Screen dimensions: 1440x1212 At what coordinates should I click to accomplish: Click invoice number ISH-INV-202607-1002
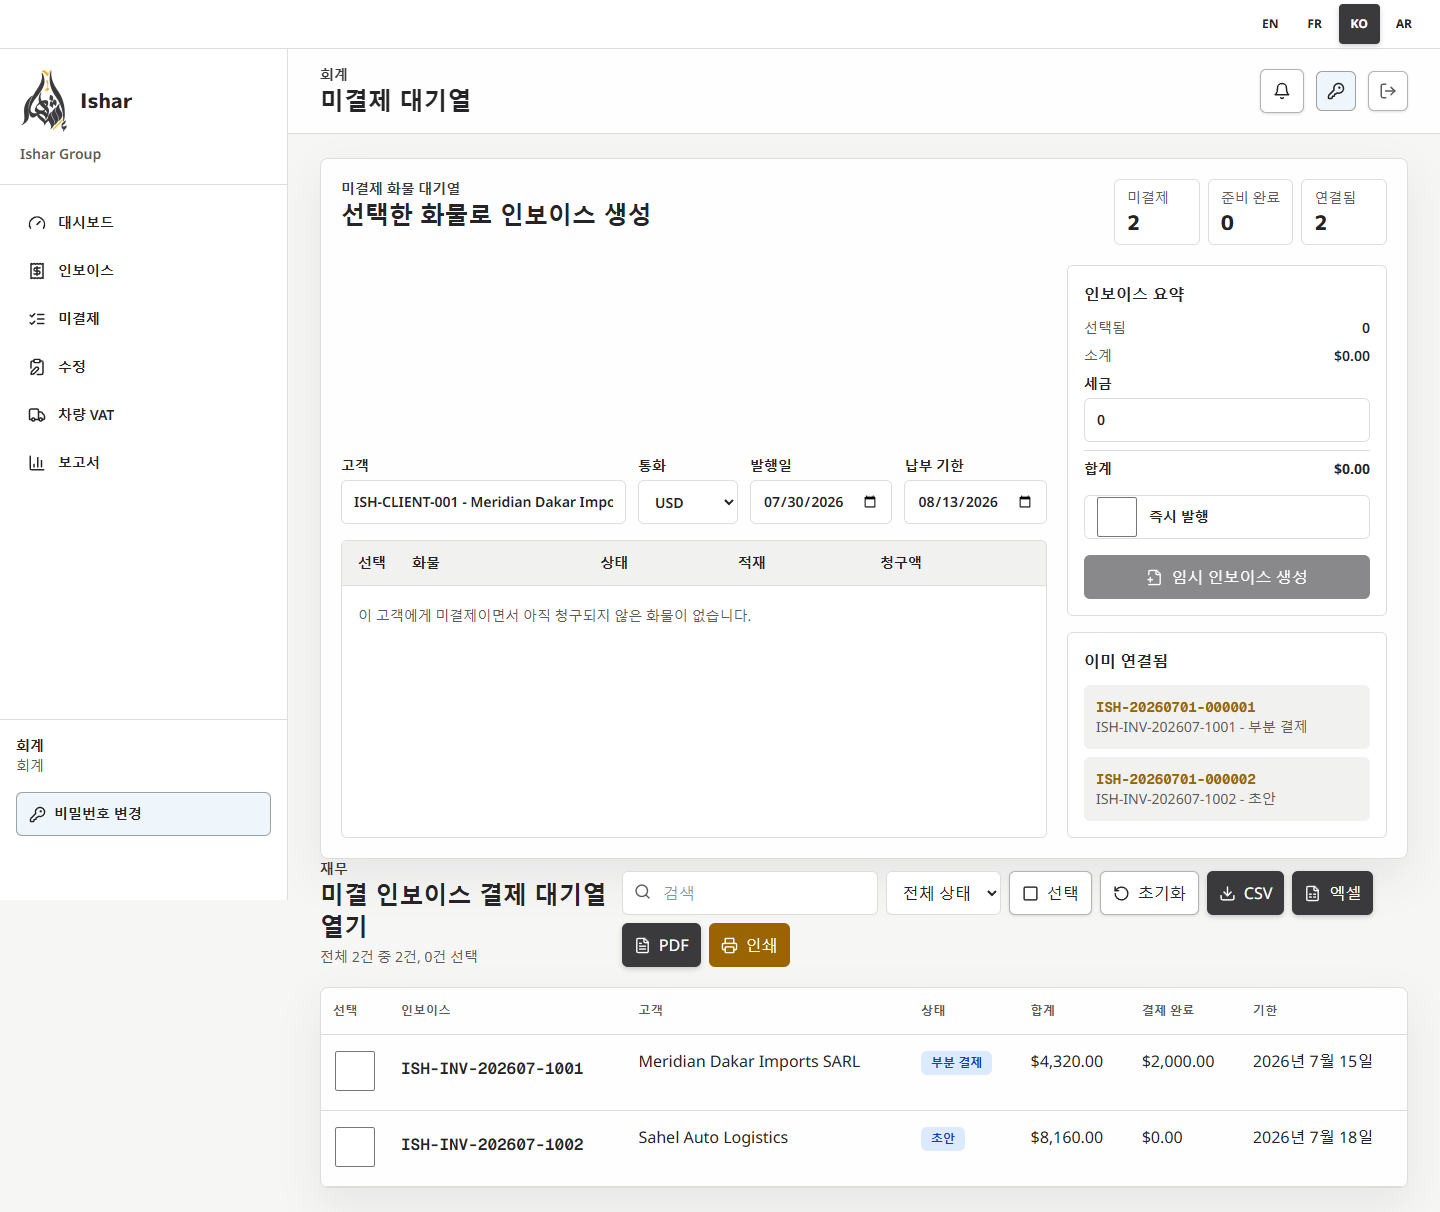(x=492, y=1145)
